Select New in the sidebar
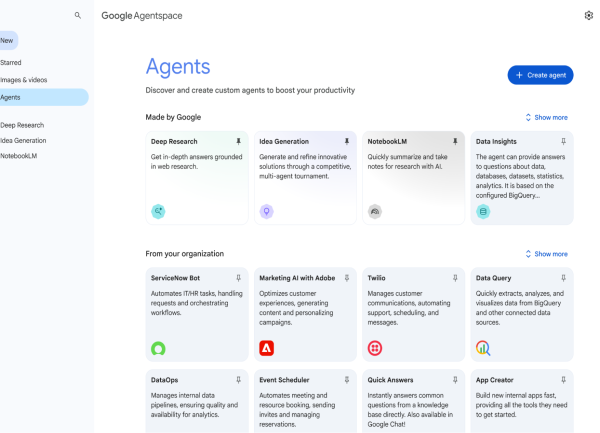600x433 pixels. click(8, 41)
